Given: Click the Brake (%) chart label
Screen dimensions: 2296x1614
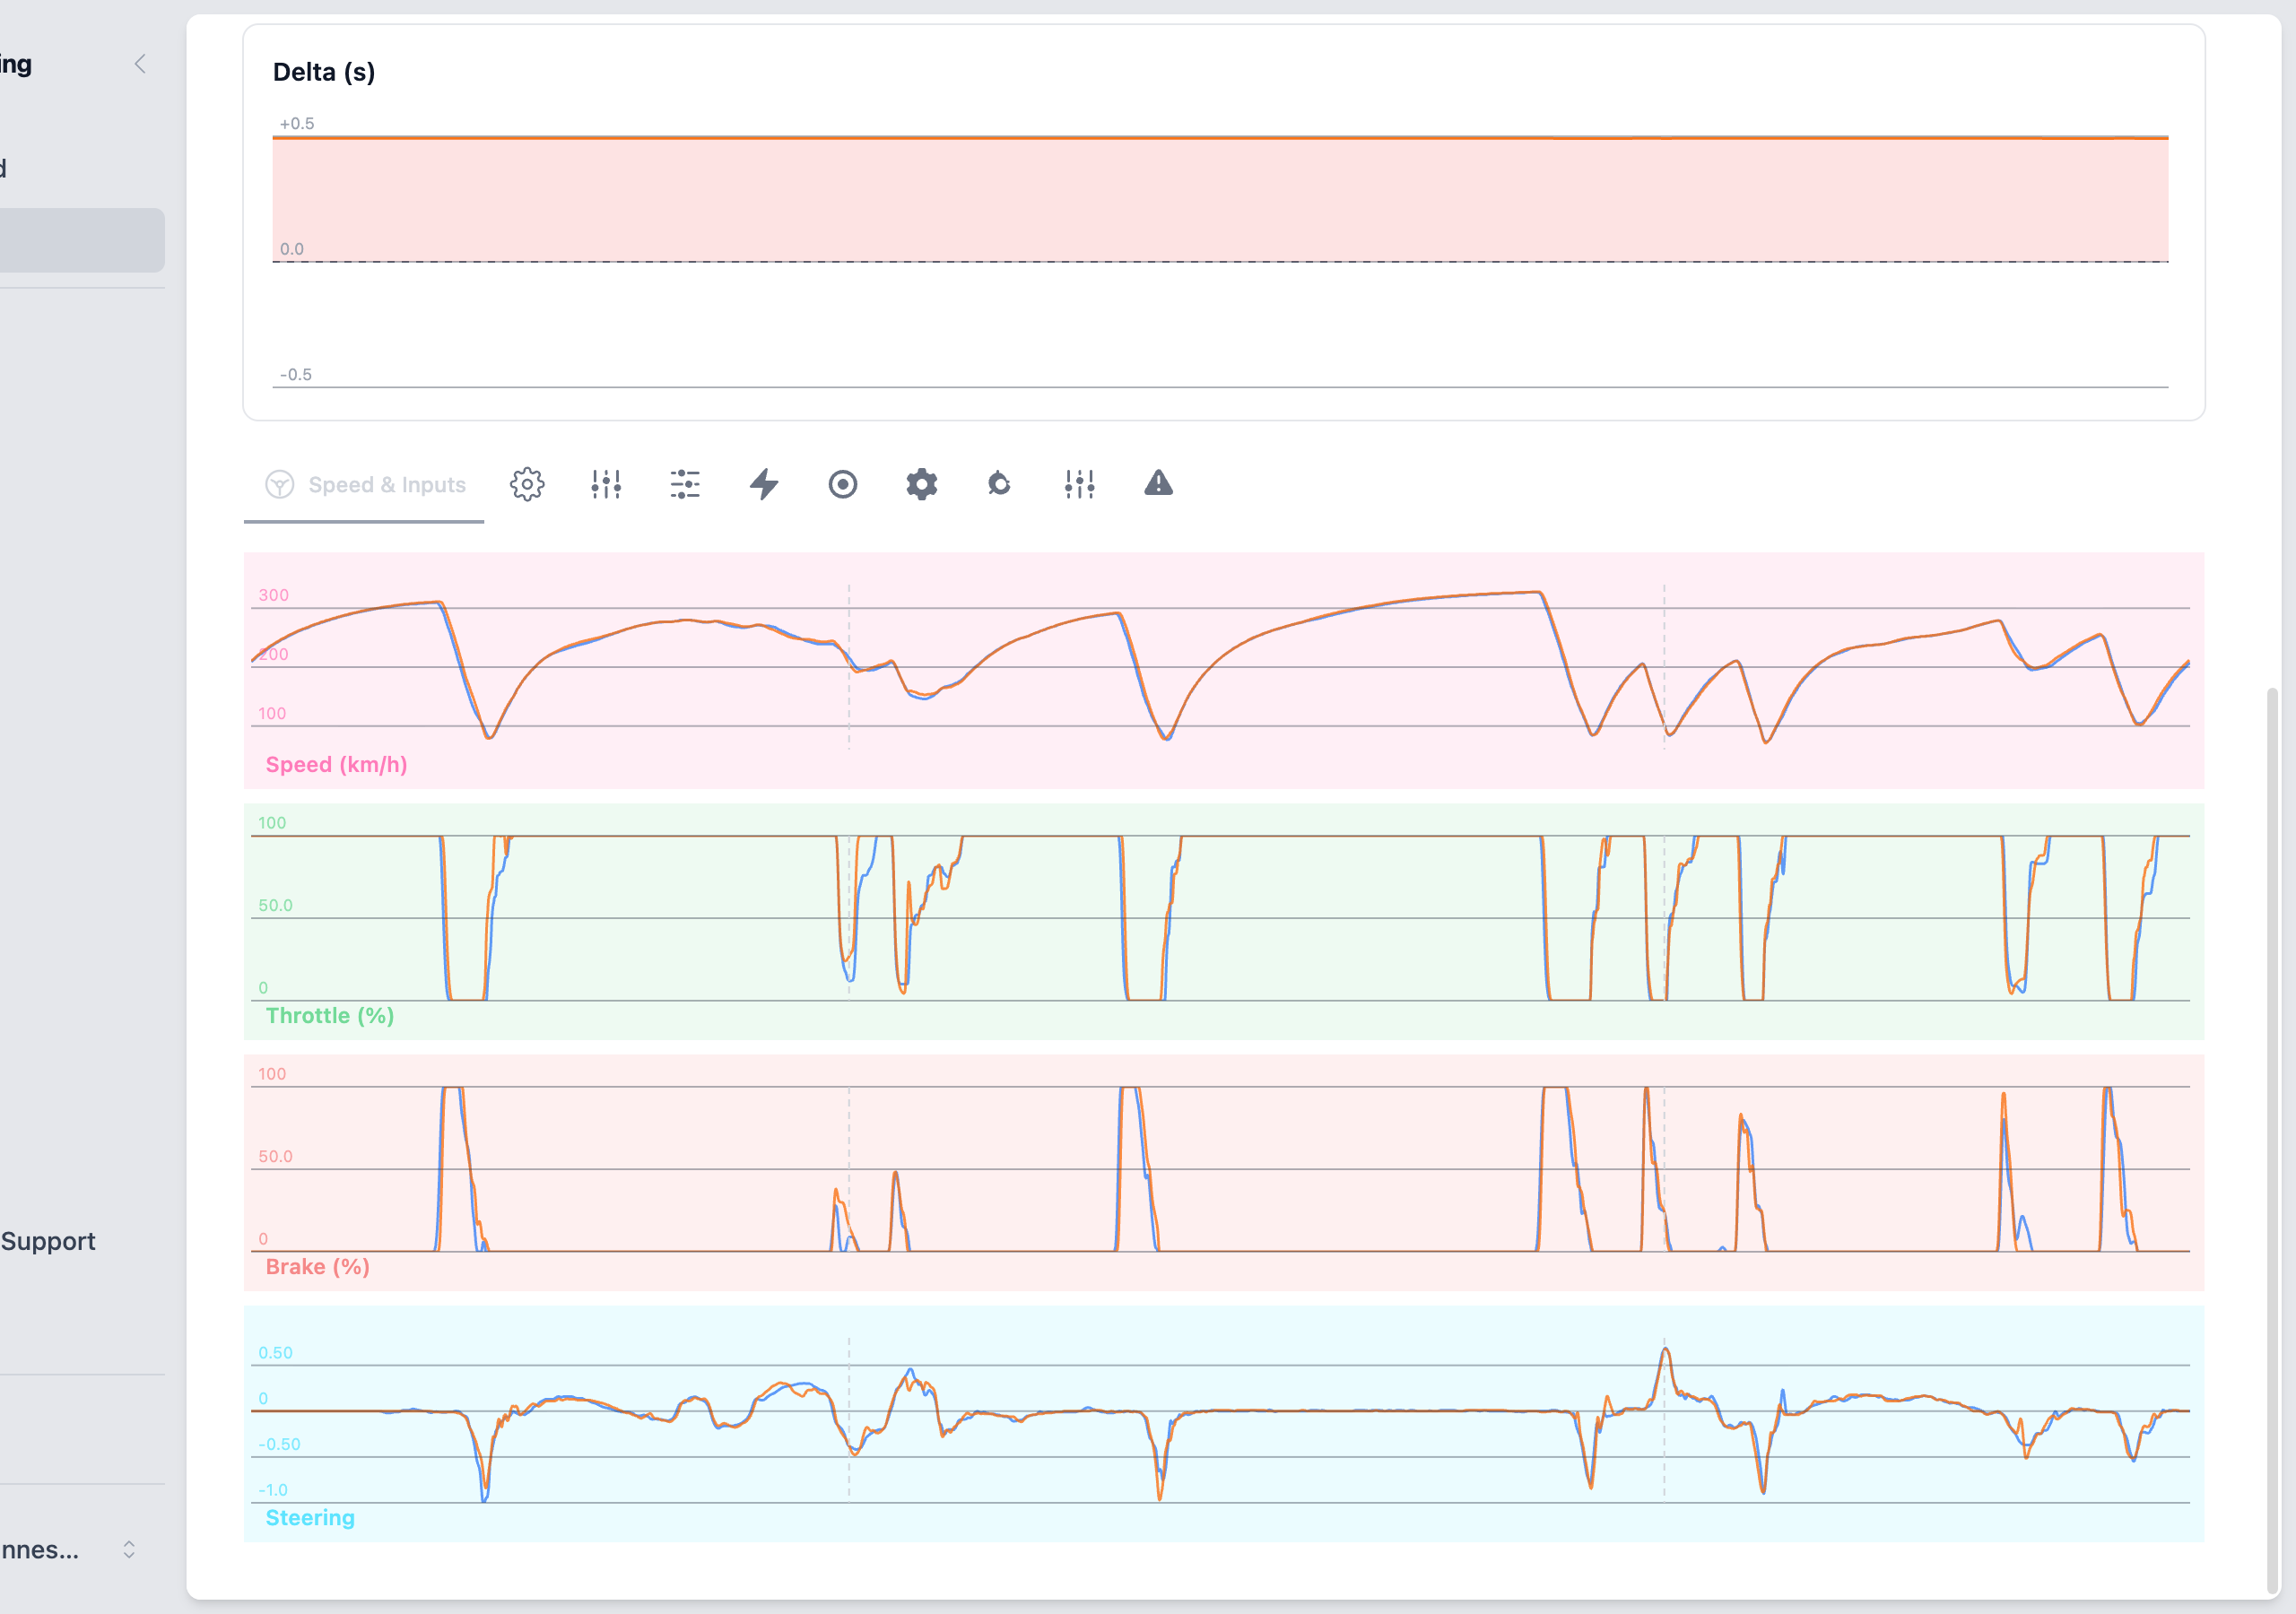Looking at the screenshot, I should (x=318, y=1267).
